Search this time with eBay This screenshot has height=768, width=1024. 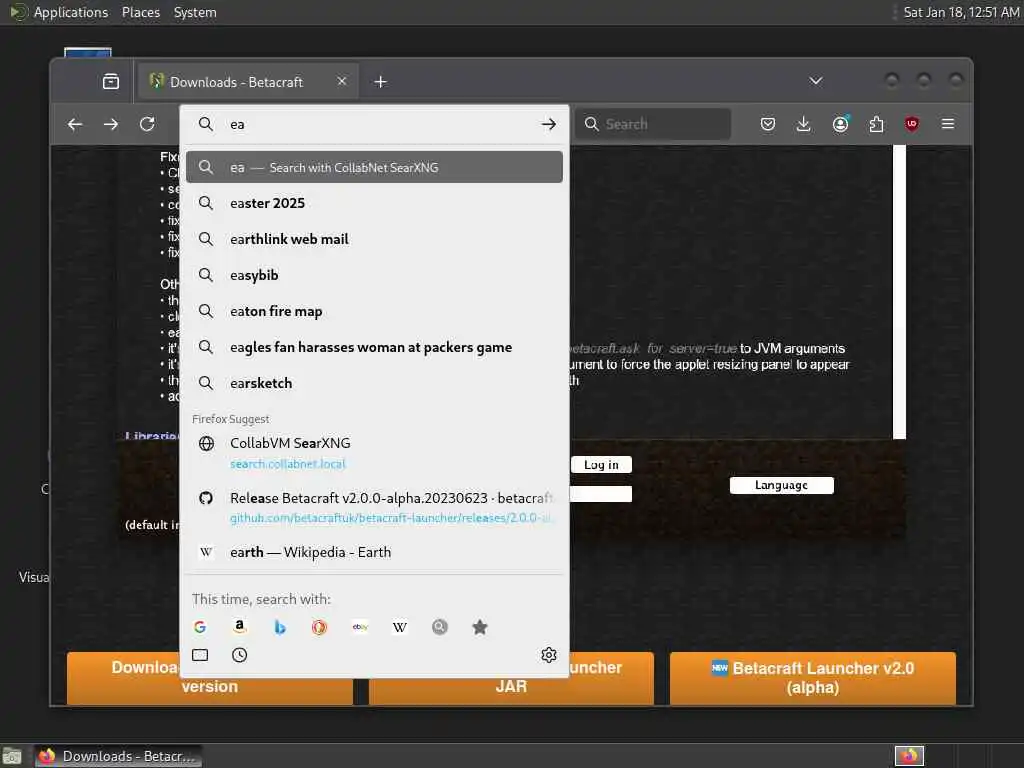pyautogui.click(x=360, y=627)
